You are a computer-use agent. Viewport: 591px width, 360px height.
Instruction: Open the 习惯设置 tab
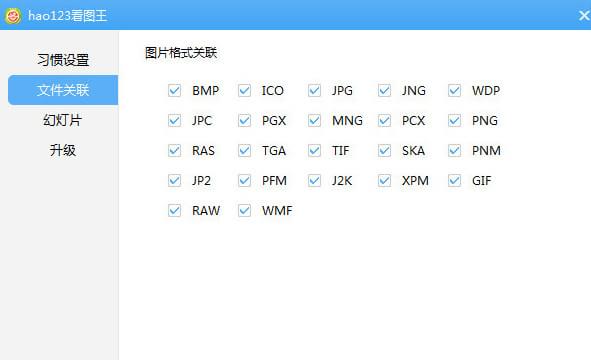pos(63,60)
